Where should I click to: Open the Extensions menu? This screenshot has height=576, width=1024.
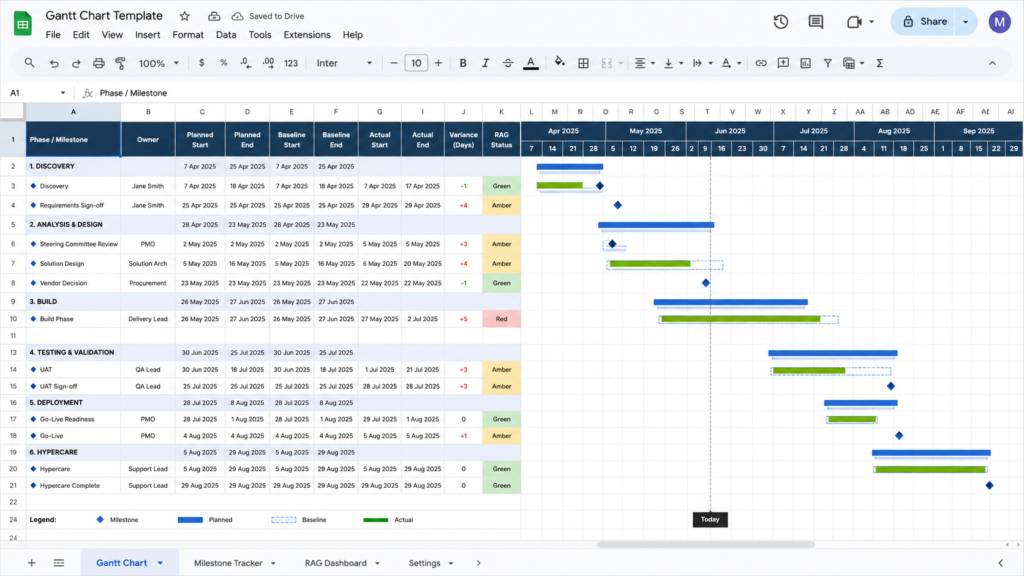307,35
